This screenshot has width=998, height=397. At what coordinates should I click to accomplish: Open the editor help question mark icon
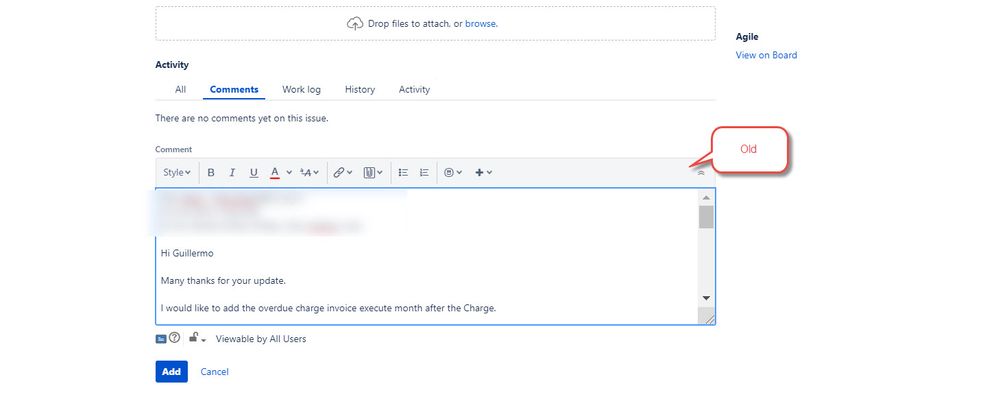pyautogui.click(x=174, y=338)
